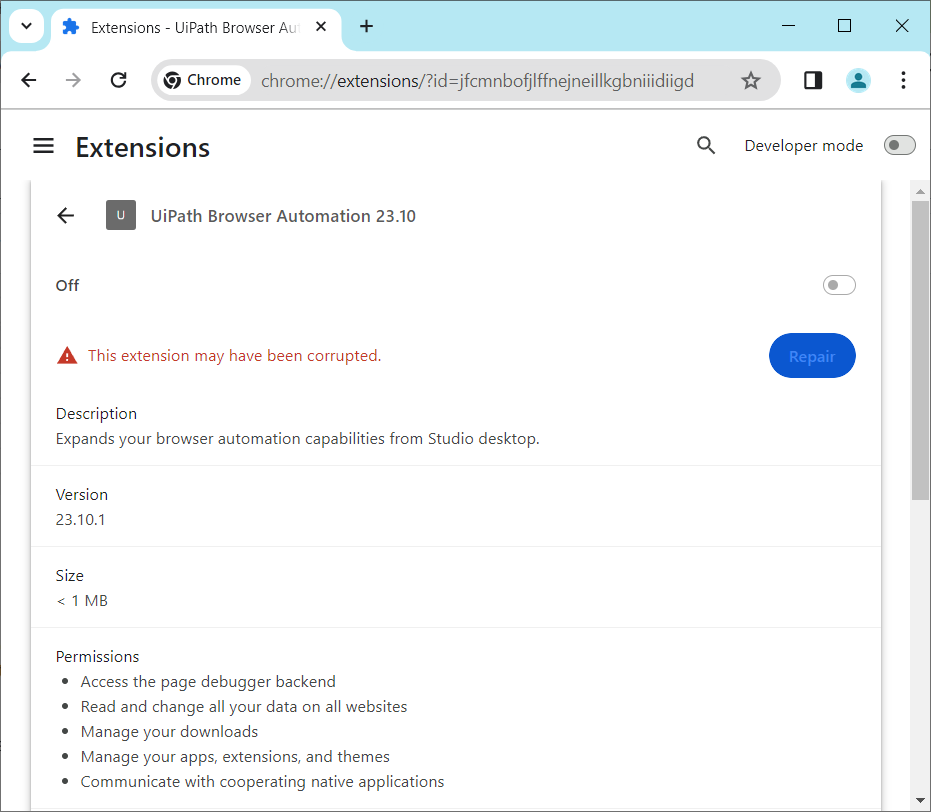Click the red corruption warning icon
The image size is (931, 812).
click(67, 355)
